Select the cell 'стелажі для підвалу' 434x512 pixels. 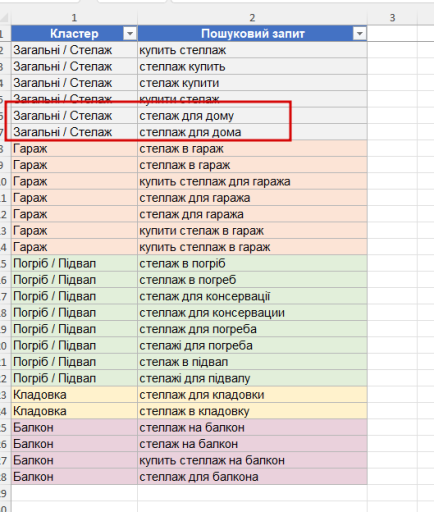click(x=252, y=378)
